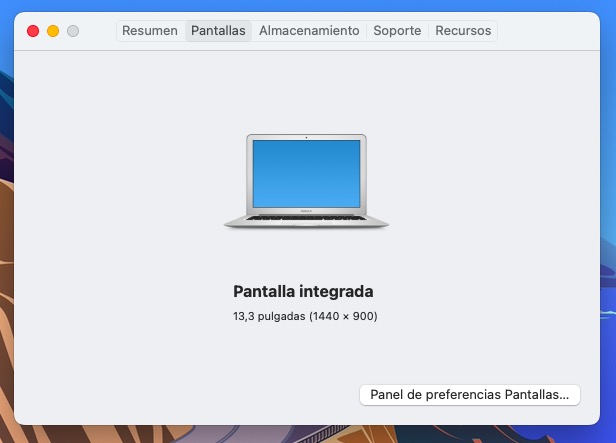This screenshot has width=616, height=443.
Task: Show the Recursos tab
Action: tap(463, 31)
